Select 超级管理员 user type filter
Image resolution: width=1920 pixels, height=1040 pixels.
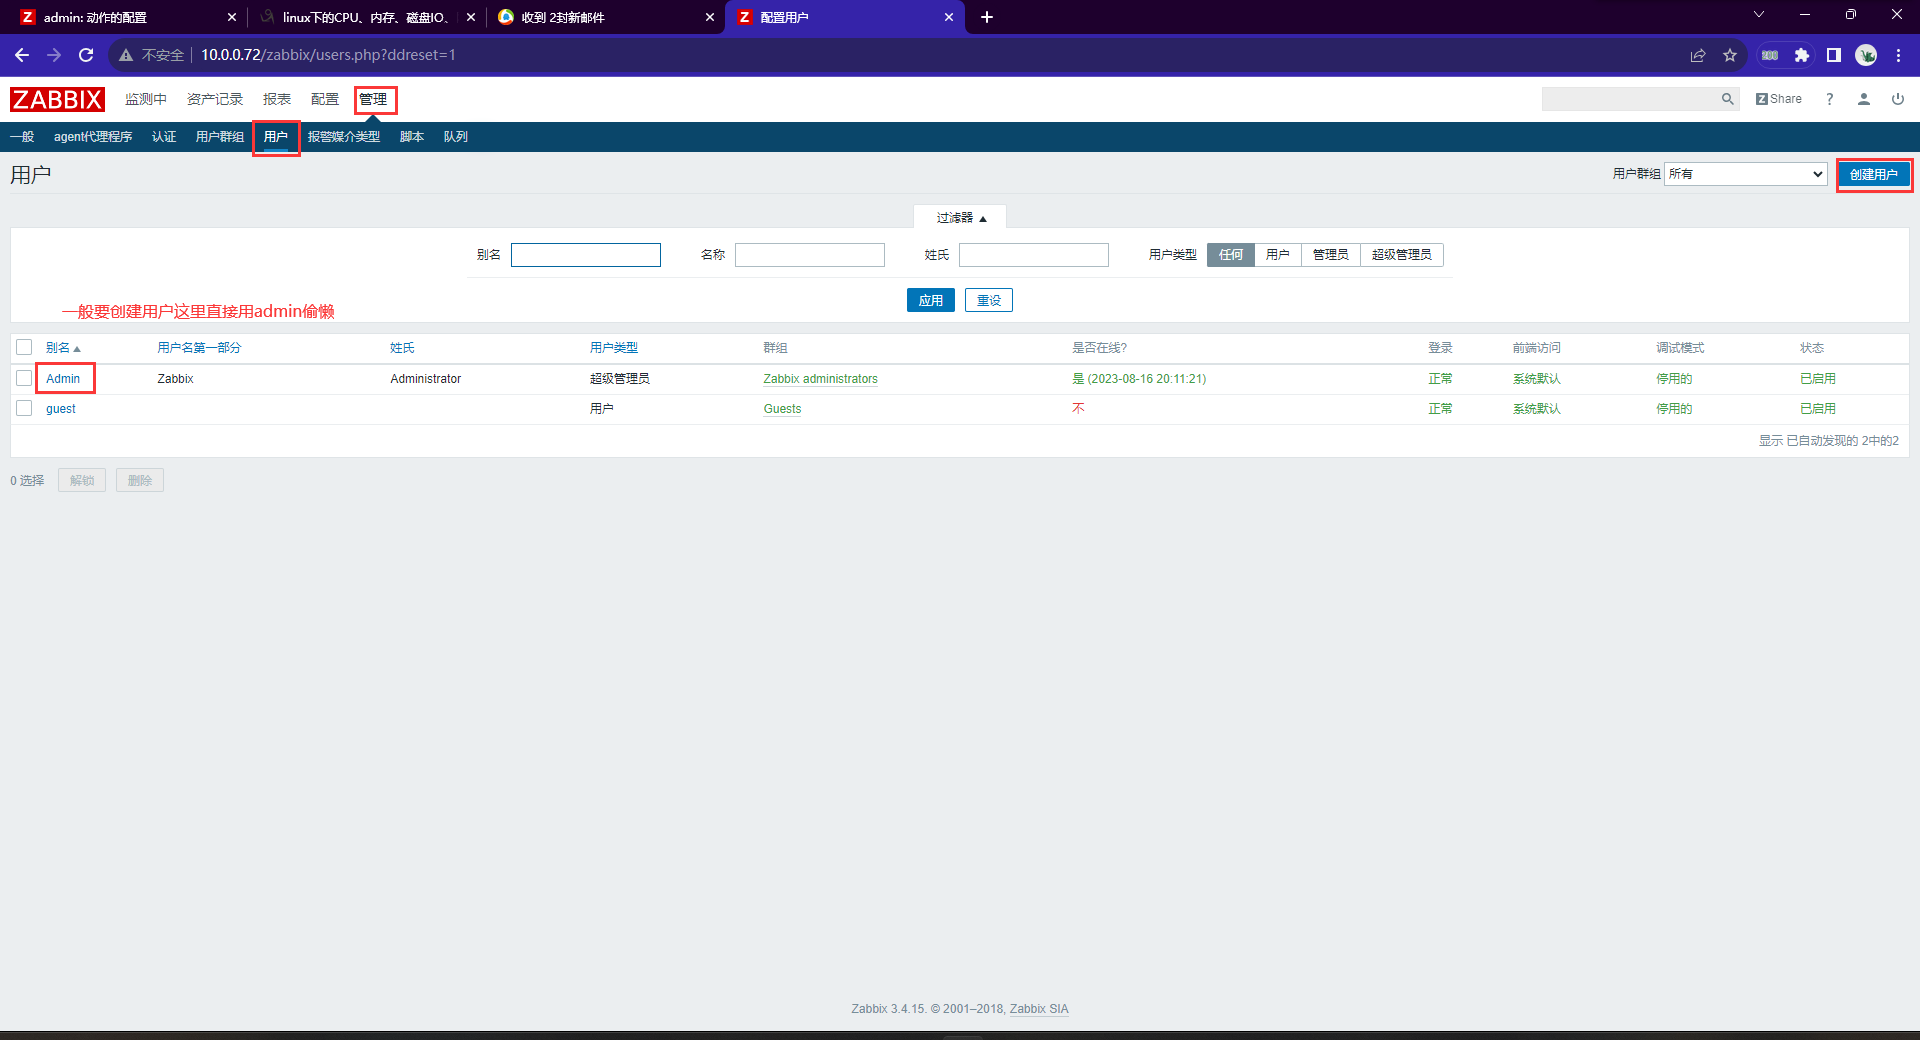click(1402, 255)
